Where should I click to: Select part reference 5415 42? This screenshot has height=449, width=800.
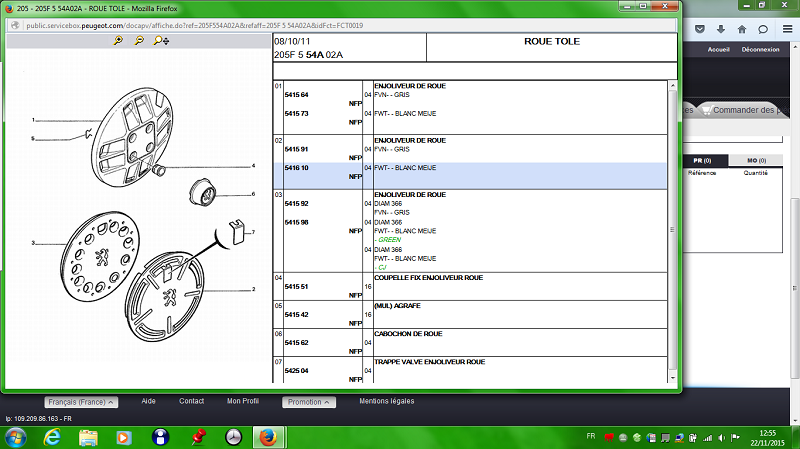pos(296,314)
